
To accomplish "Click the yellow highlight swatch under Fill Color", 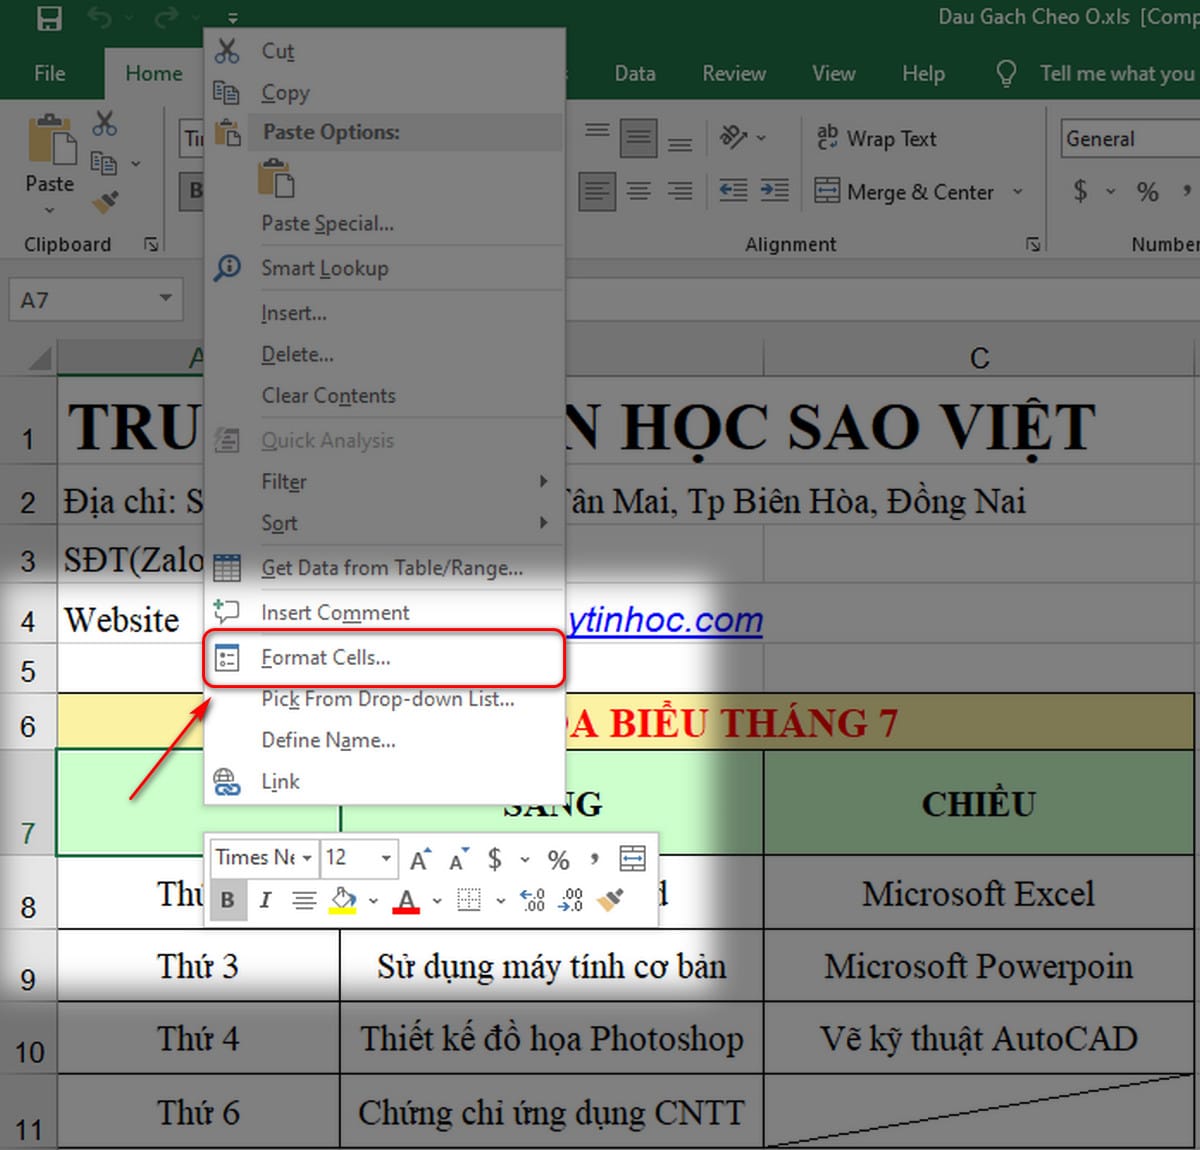I will pyautogui.click(x=342, y=911).
